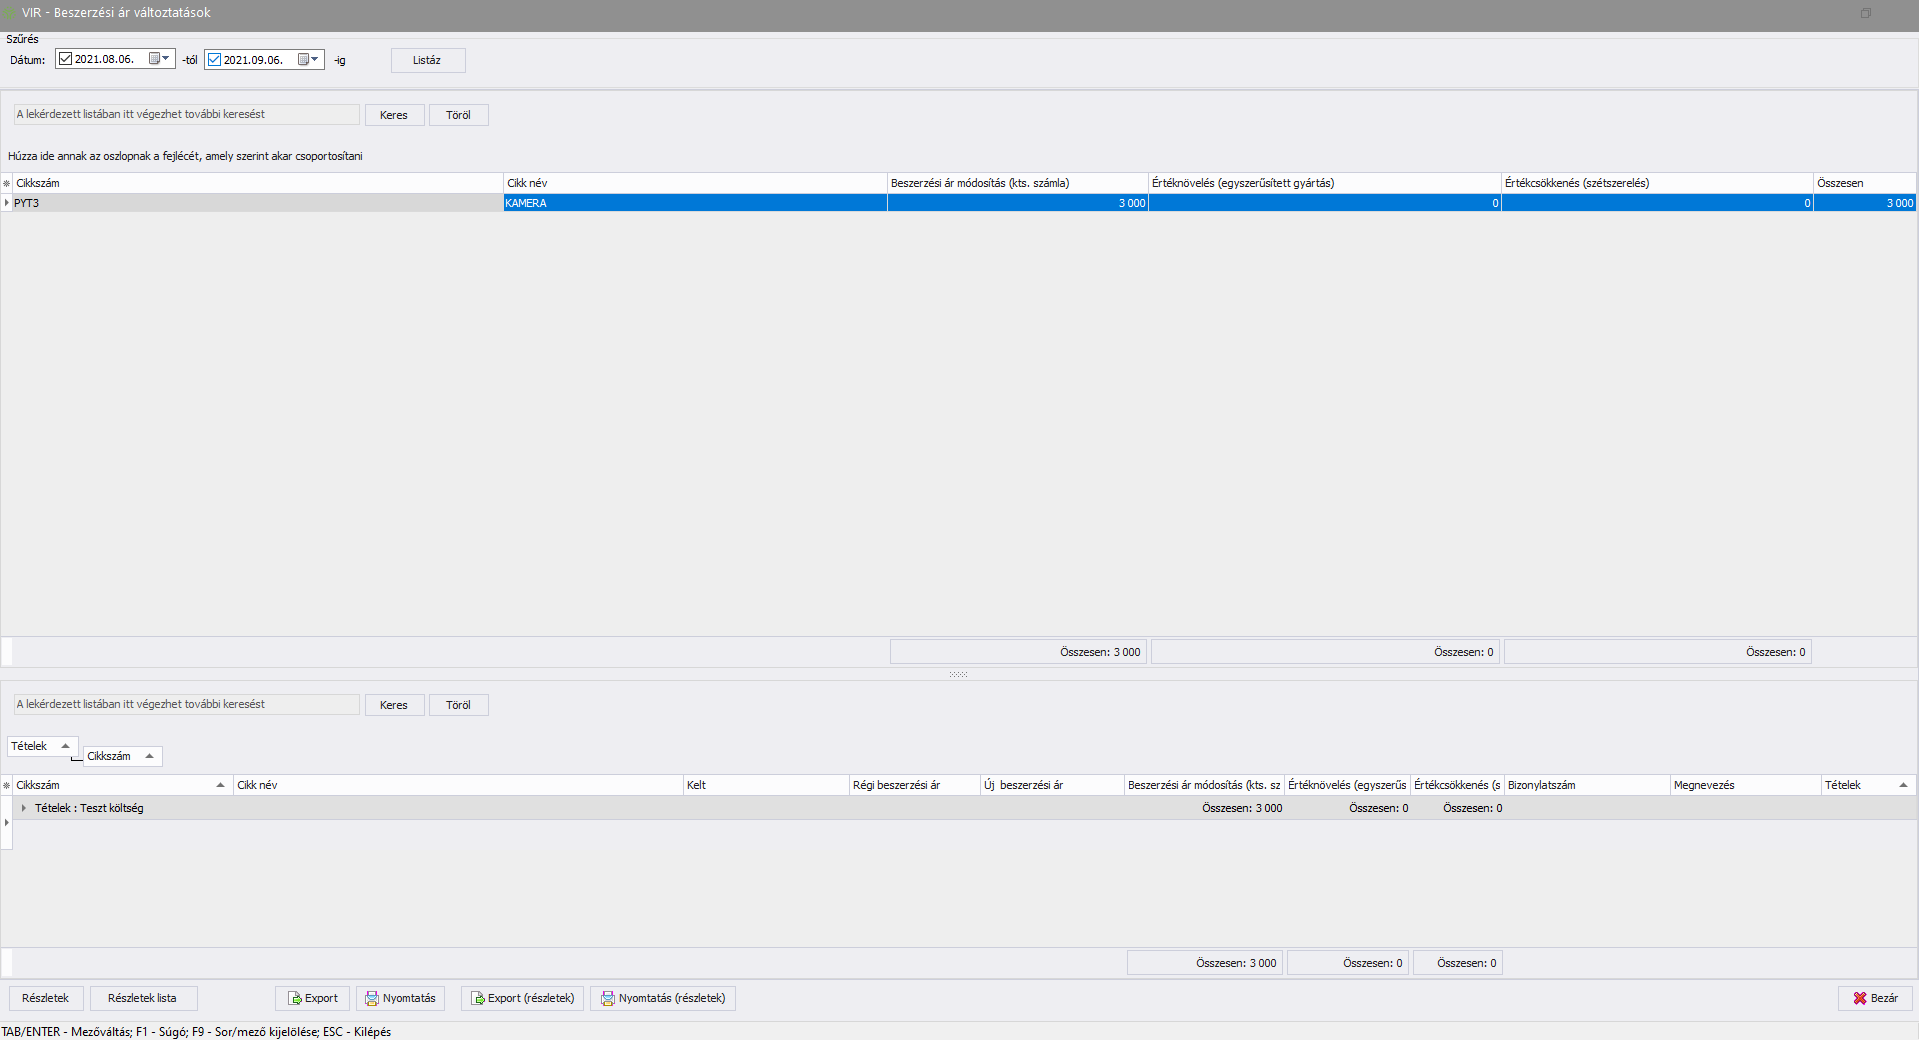Click the Nyomtatás (részletek) printer icon
The image size is (1919, 1040).
click(607, 998)
